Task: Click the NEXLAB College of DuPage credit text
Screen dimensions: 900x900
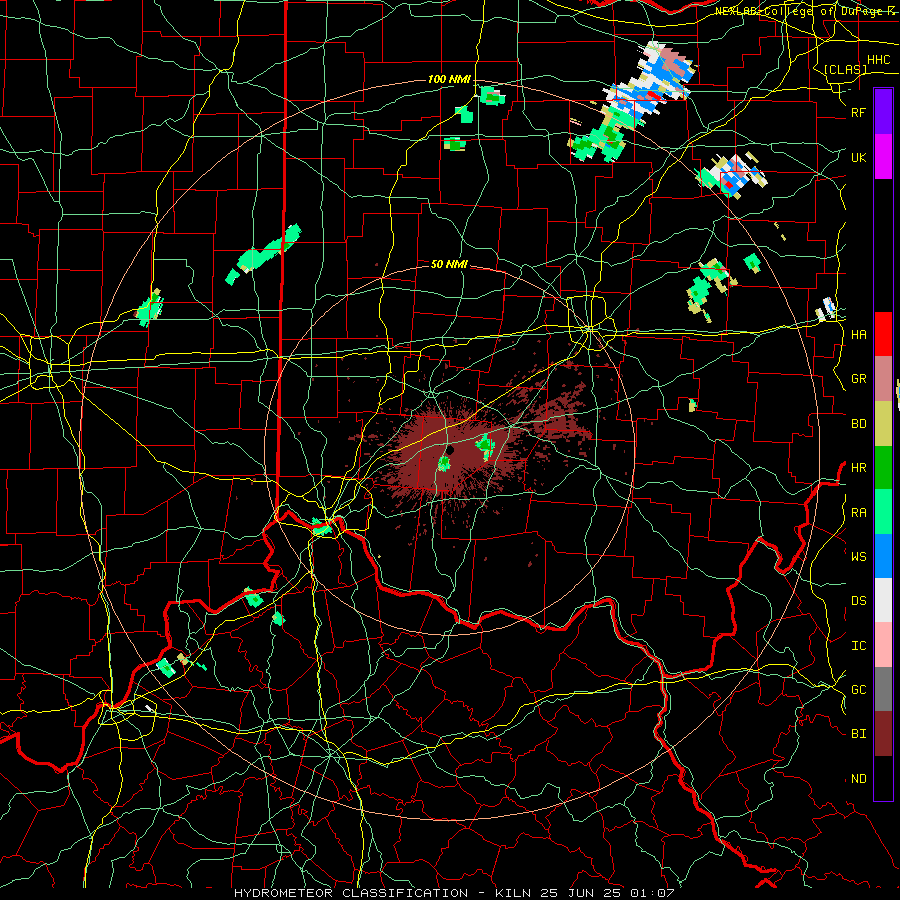Action: pyautogui.click(x=806, y=11)
